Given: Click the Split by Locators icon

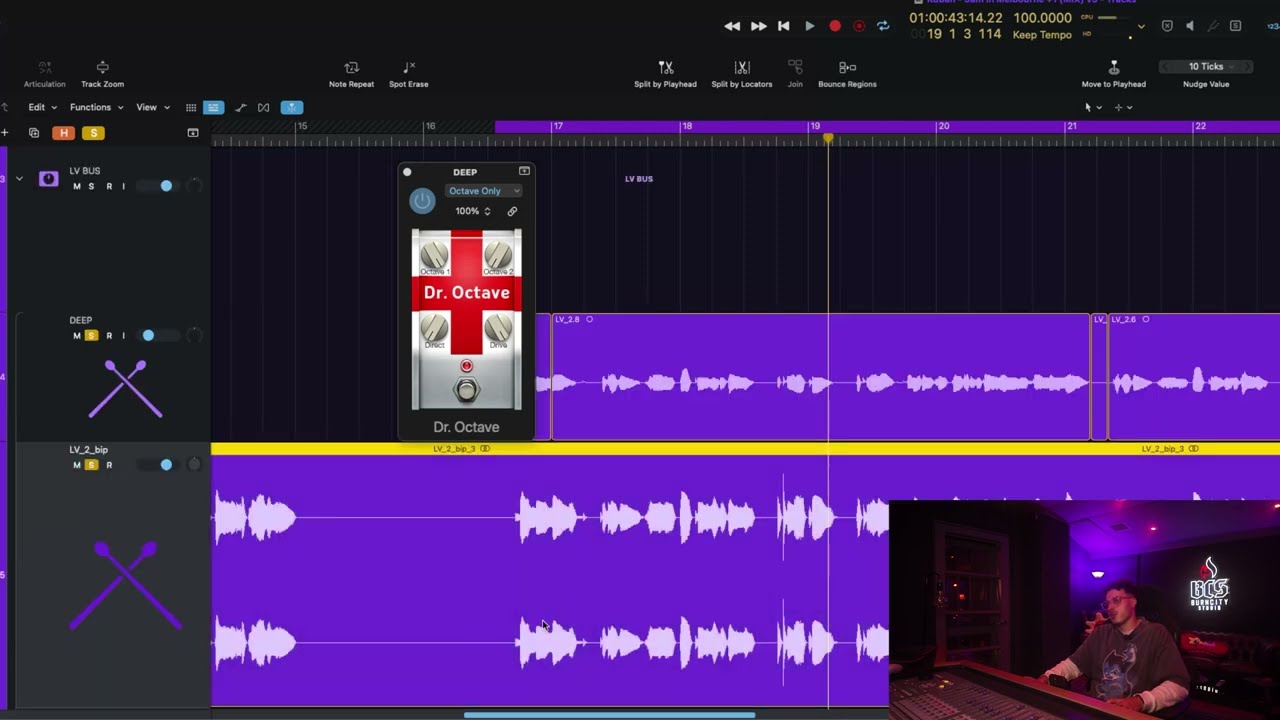Looking at the screenshot, I should point(742,67).
